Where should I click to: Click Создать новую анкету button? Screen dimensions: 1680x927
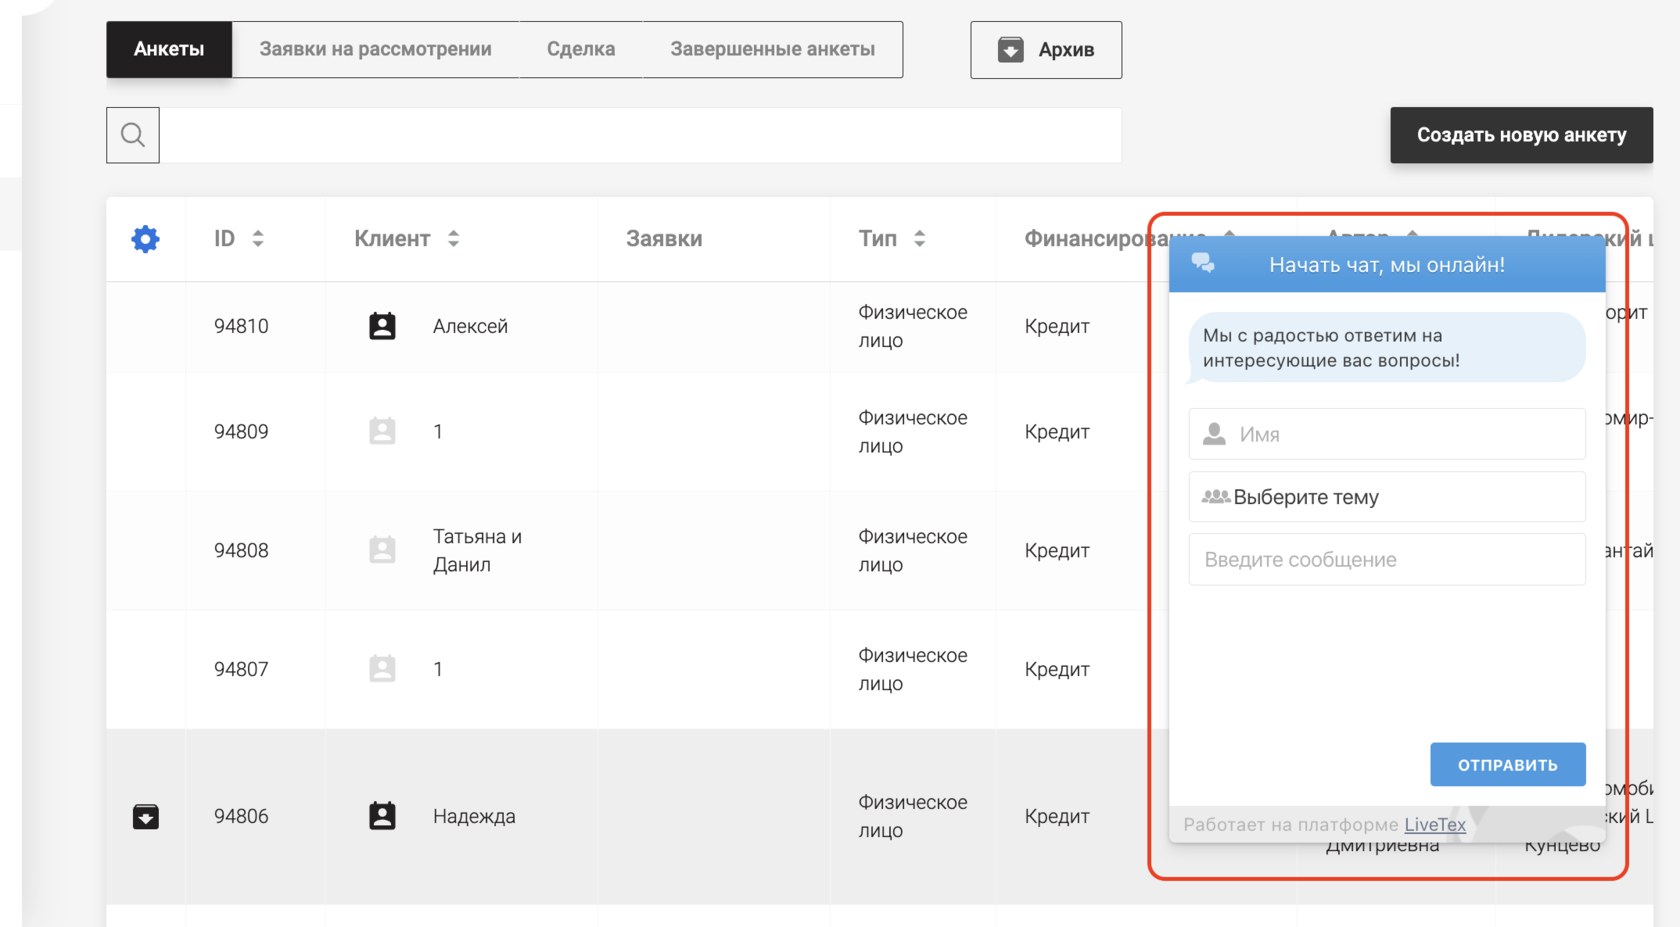pos(1520,135)
